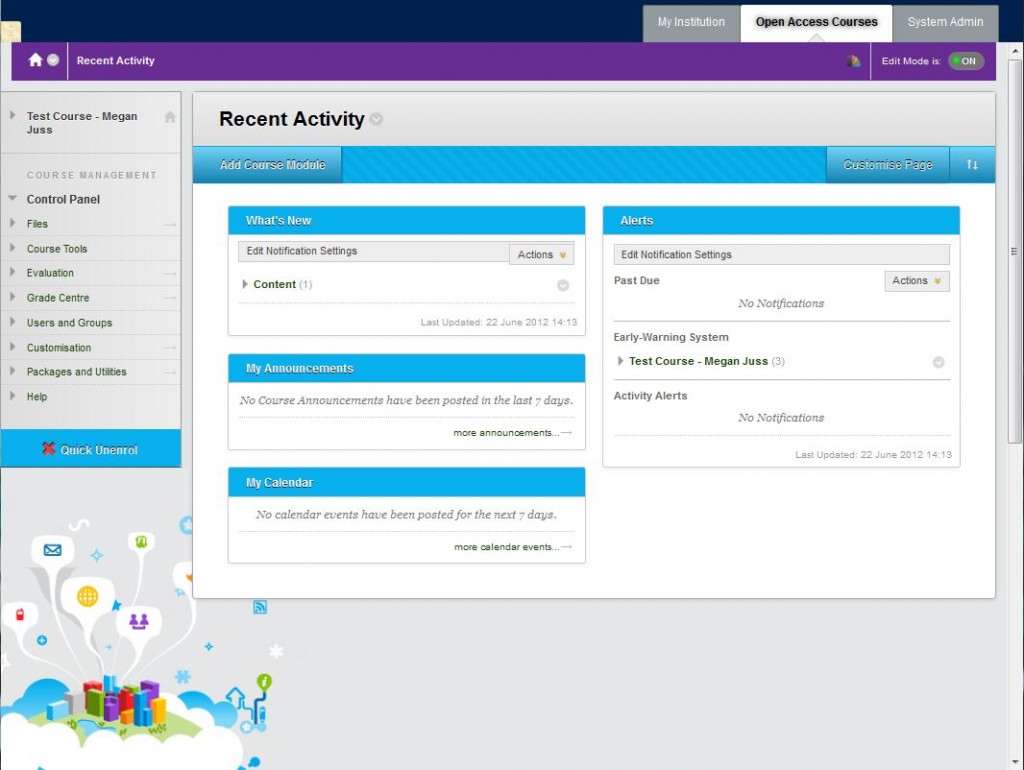Open Actions dropdown in What's New
The height and width of the screenshot is (770, 1024).
[541, 255]
